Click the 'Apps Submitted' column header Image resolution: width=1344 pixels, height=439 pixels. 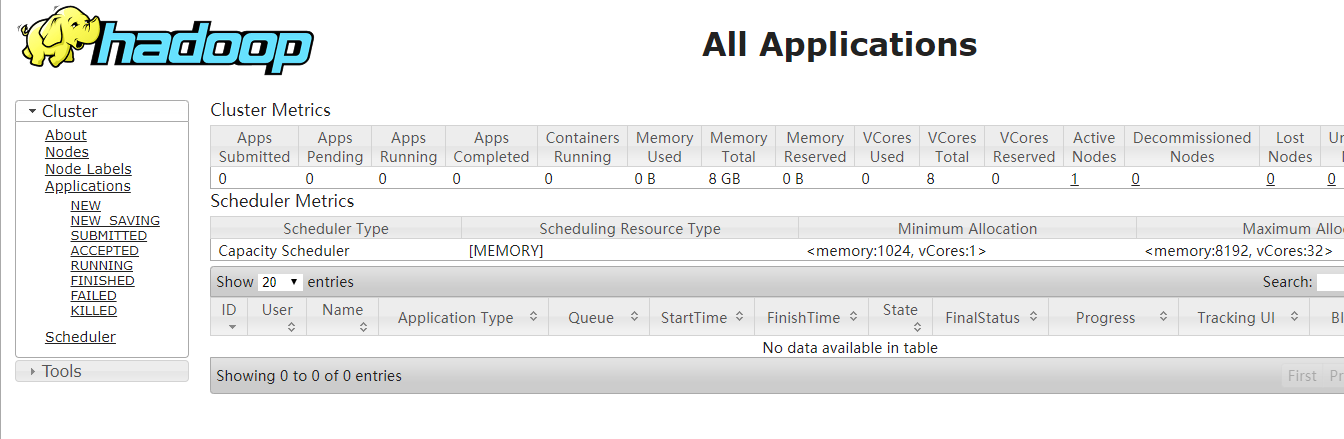[254, 147]
